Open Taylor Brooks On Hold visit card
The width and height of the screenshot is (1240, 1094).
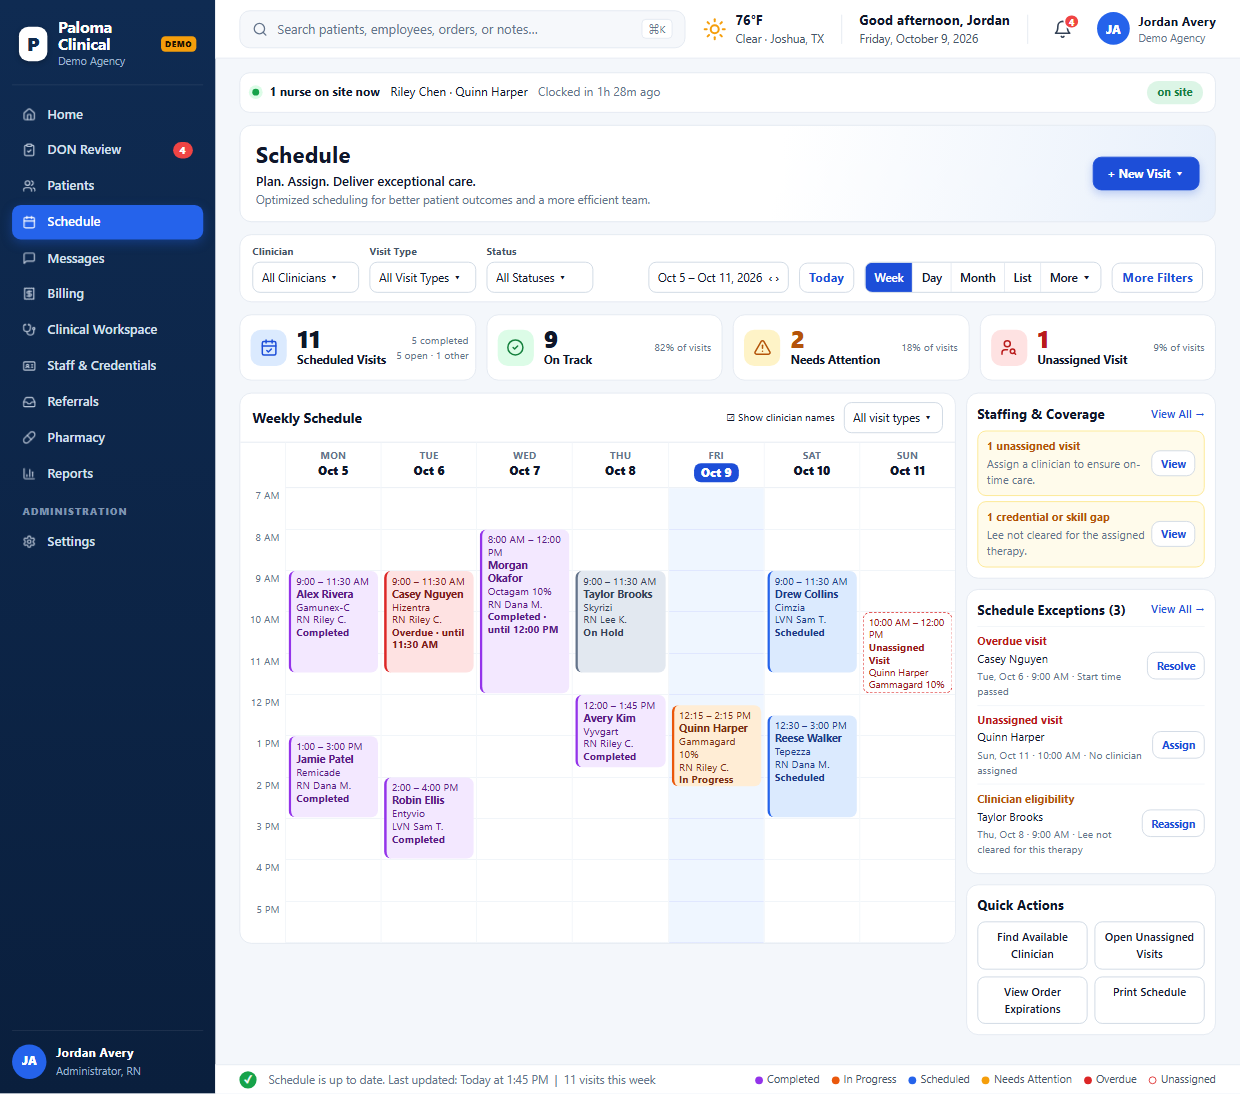pyautogui.click(x=620, y=621)
